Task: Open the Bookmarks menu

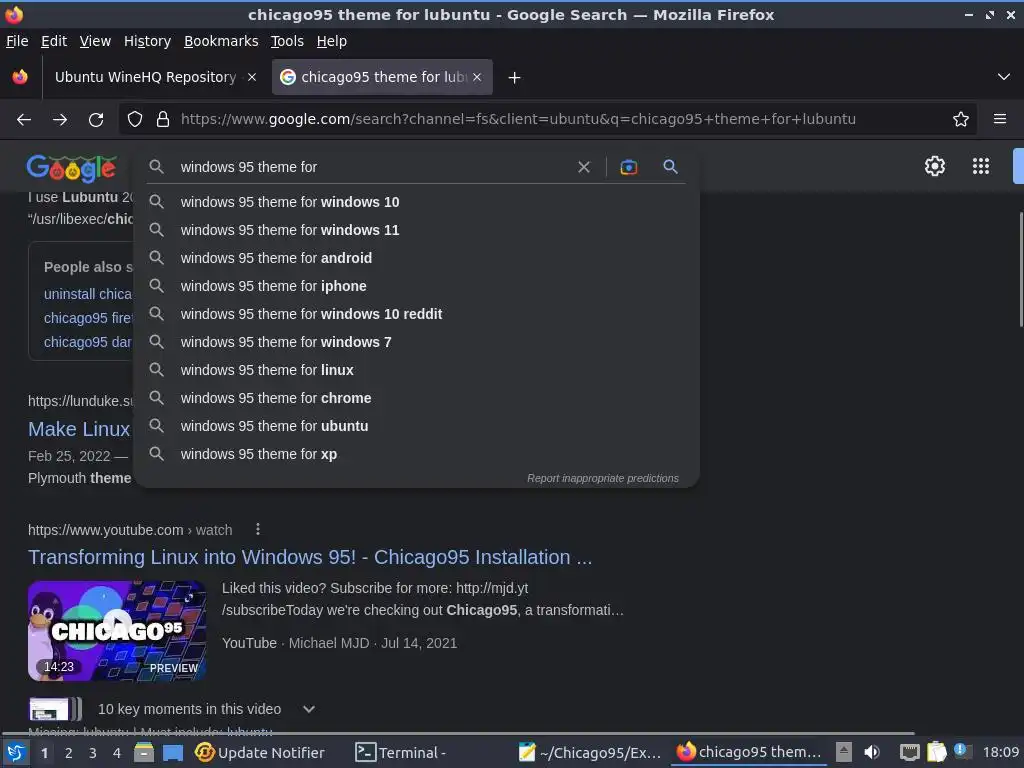Action: 221,41
